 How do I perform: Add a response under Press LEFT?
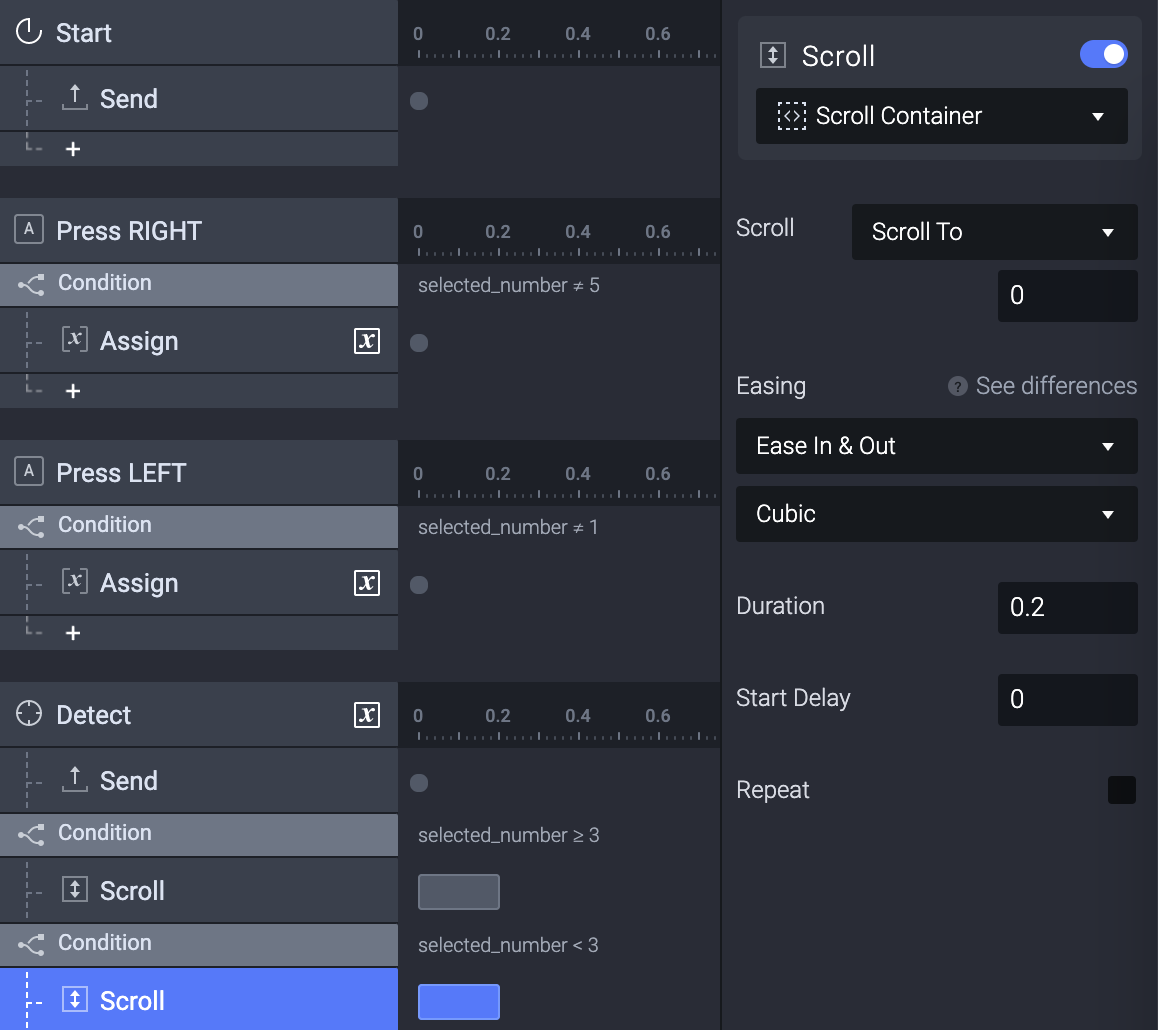coord(72,634)
